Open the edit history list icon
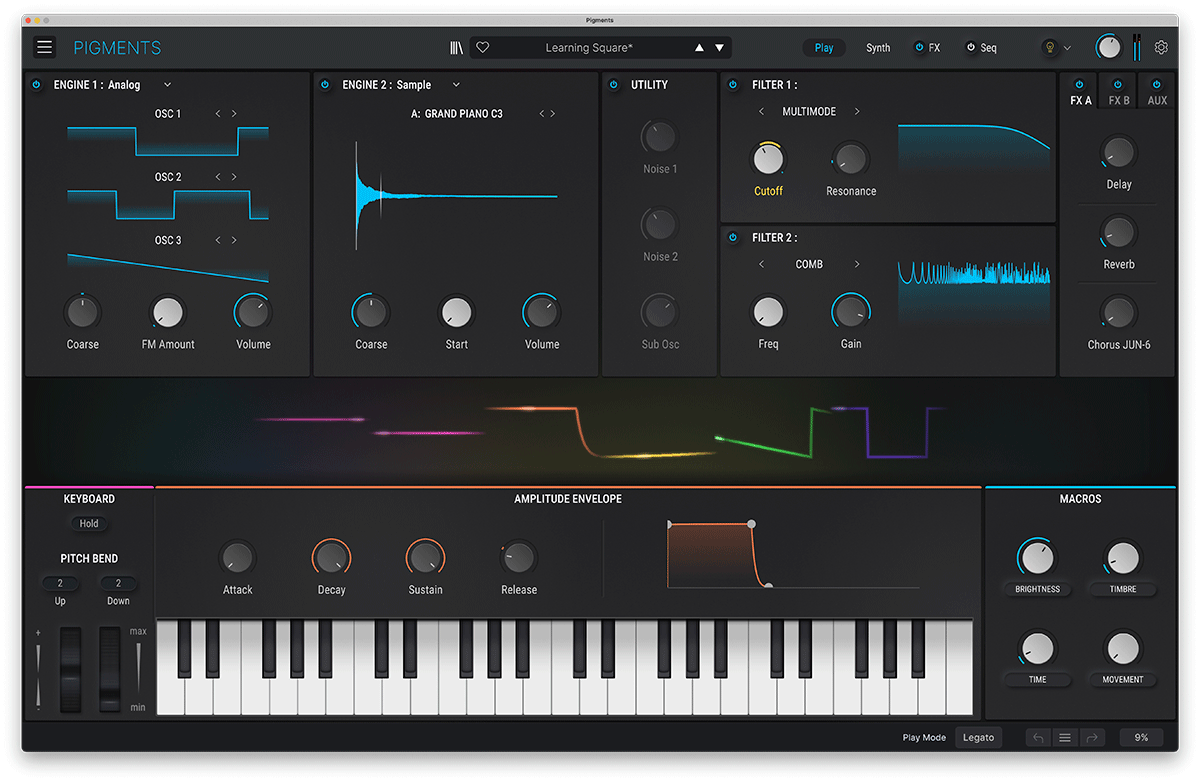 (x=1065, y=737)
